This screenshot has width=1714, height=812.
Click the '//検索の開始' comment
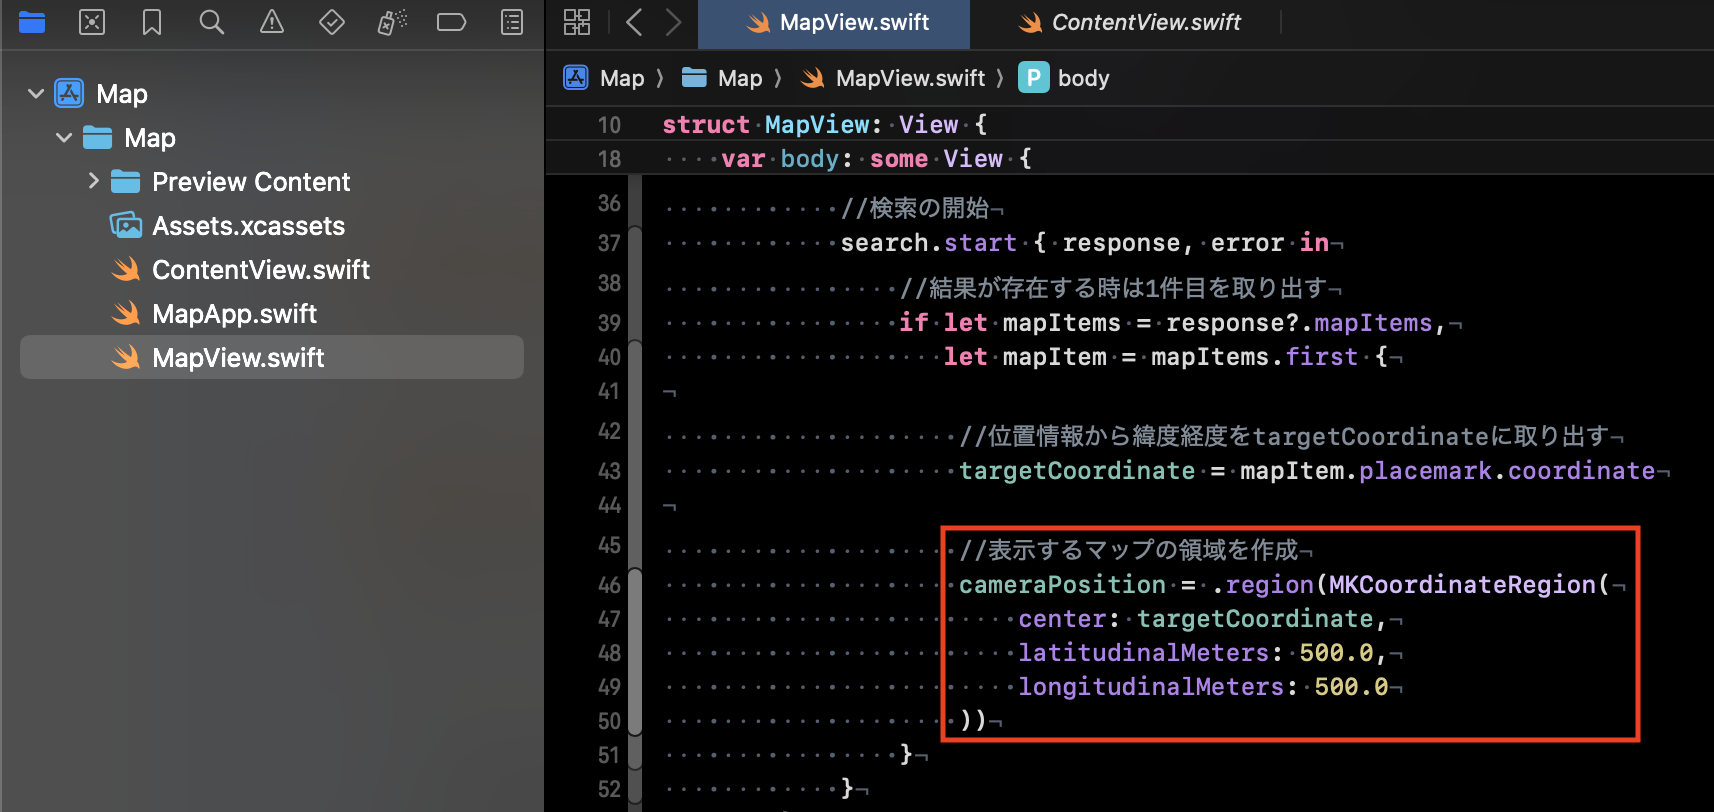point(915,208)
